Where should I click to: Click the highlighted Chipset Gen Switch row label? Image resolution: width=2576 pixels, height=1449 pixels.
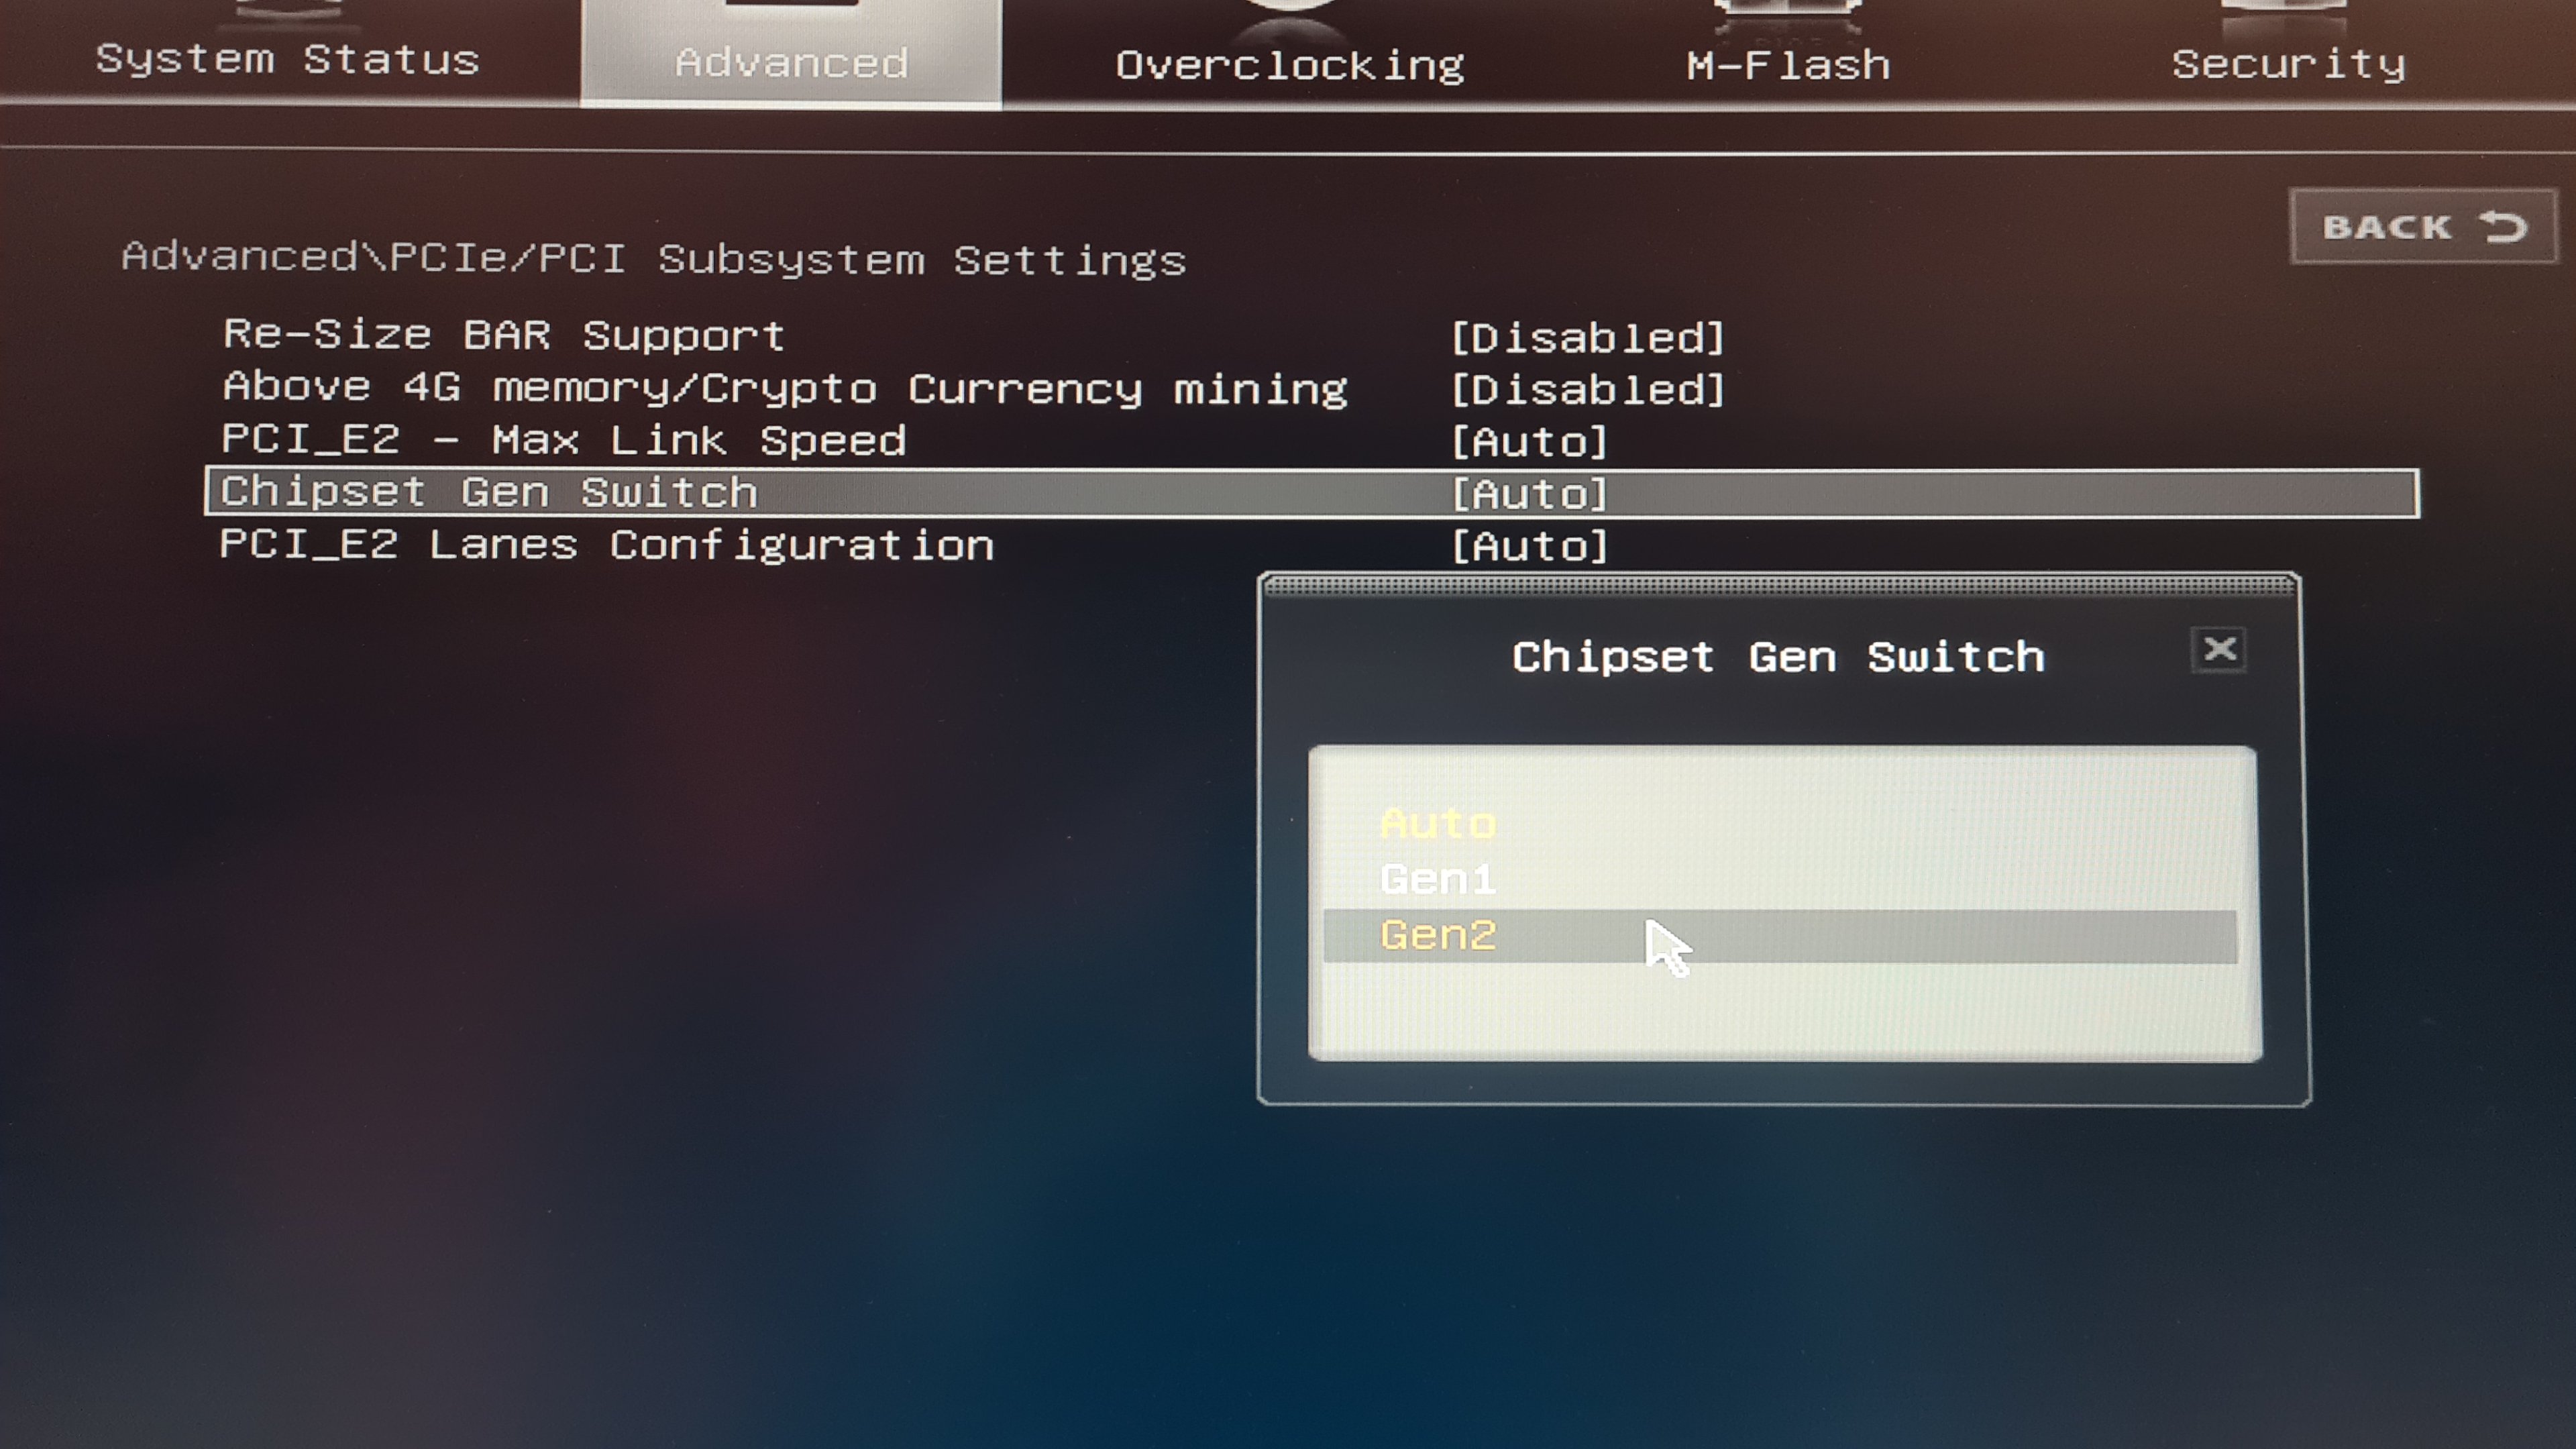click(x=489, y=493)
